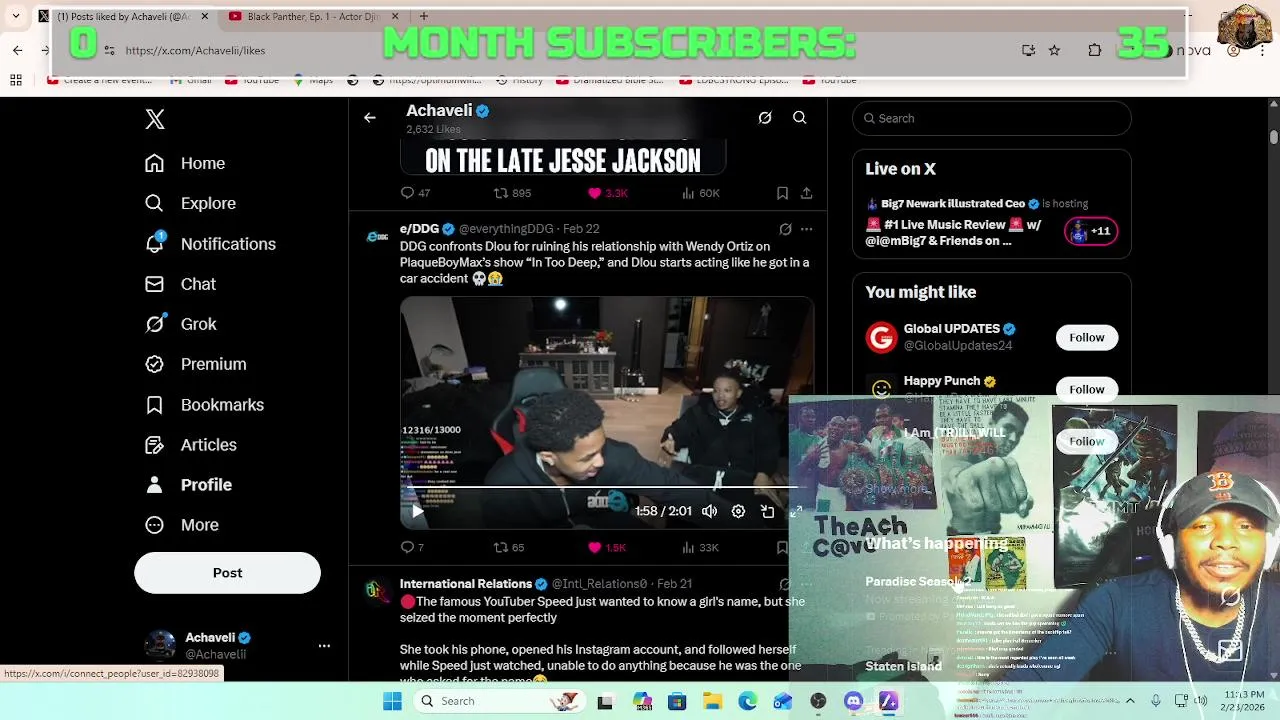Open Notifications in the sidebar
Image resolution: width=1280 pixels, height=720 pixels.
coord(210,244)
